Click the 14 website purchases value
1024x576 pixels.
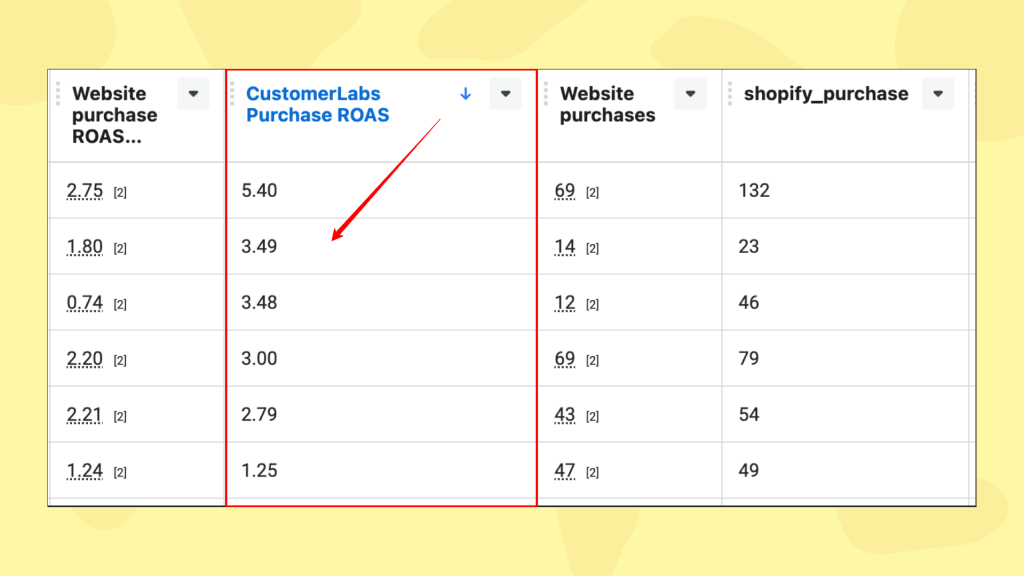pos(565,247)
